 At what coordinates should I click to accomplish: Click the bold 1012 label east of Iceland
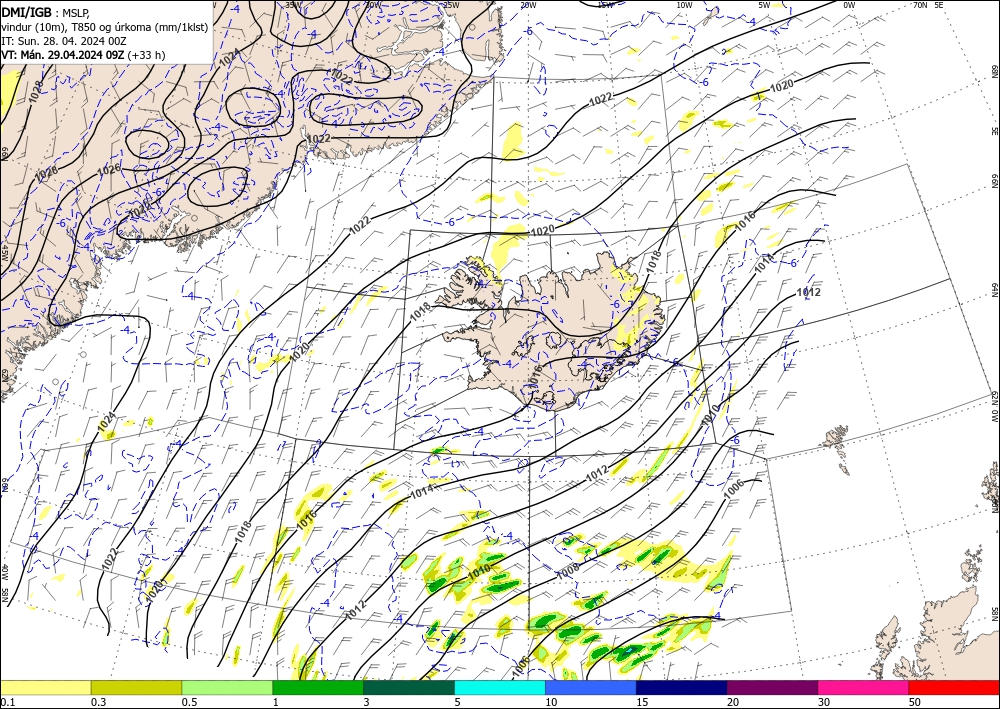pos(809,292)
